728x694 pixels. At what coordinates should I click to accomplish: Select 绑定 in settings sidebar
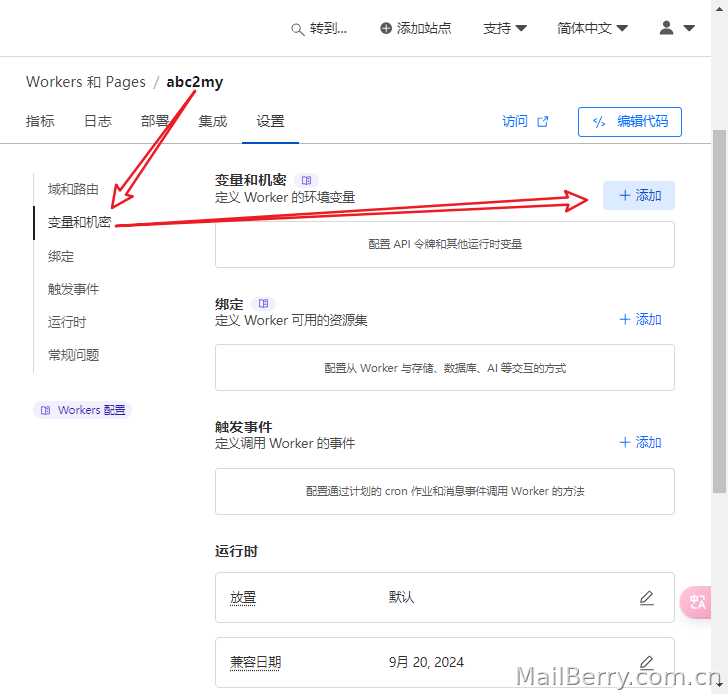pyautogui.click(x=61, y=256)
